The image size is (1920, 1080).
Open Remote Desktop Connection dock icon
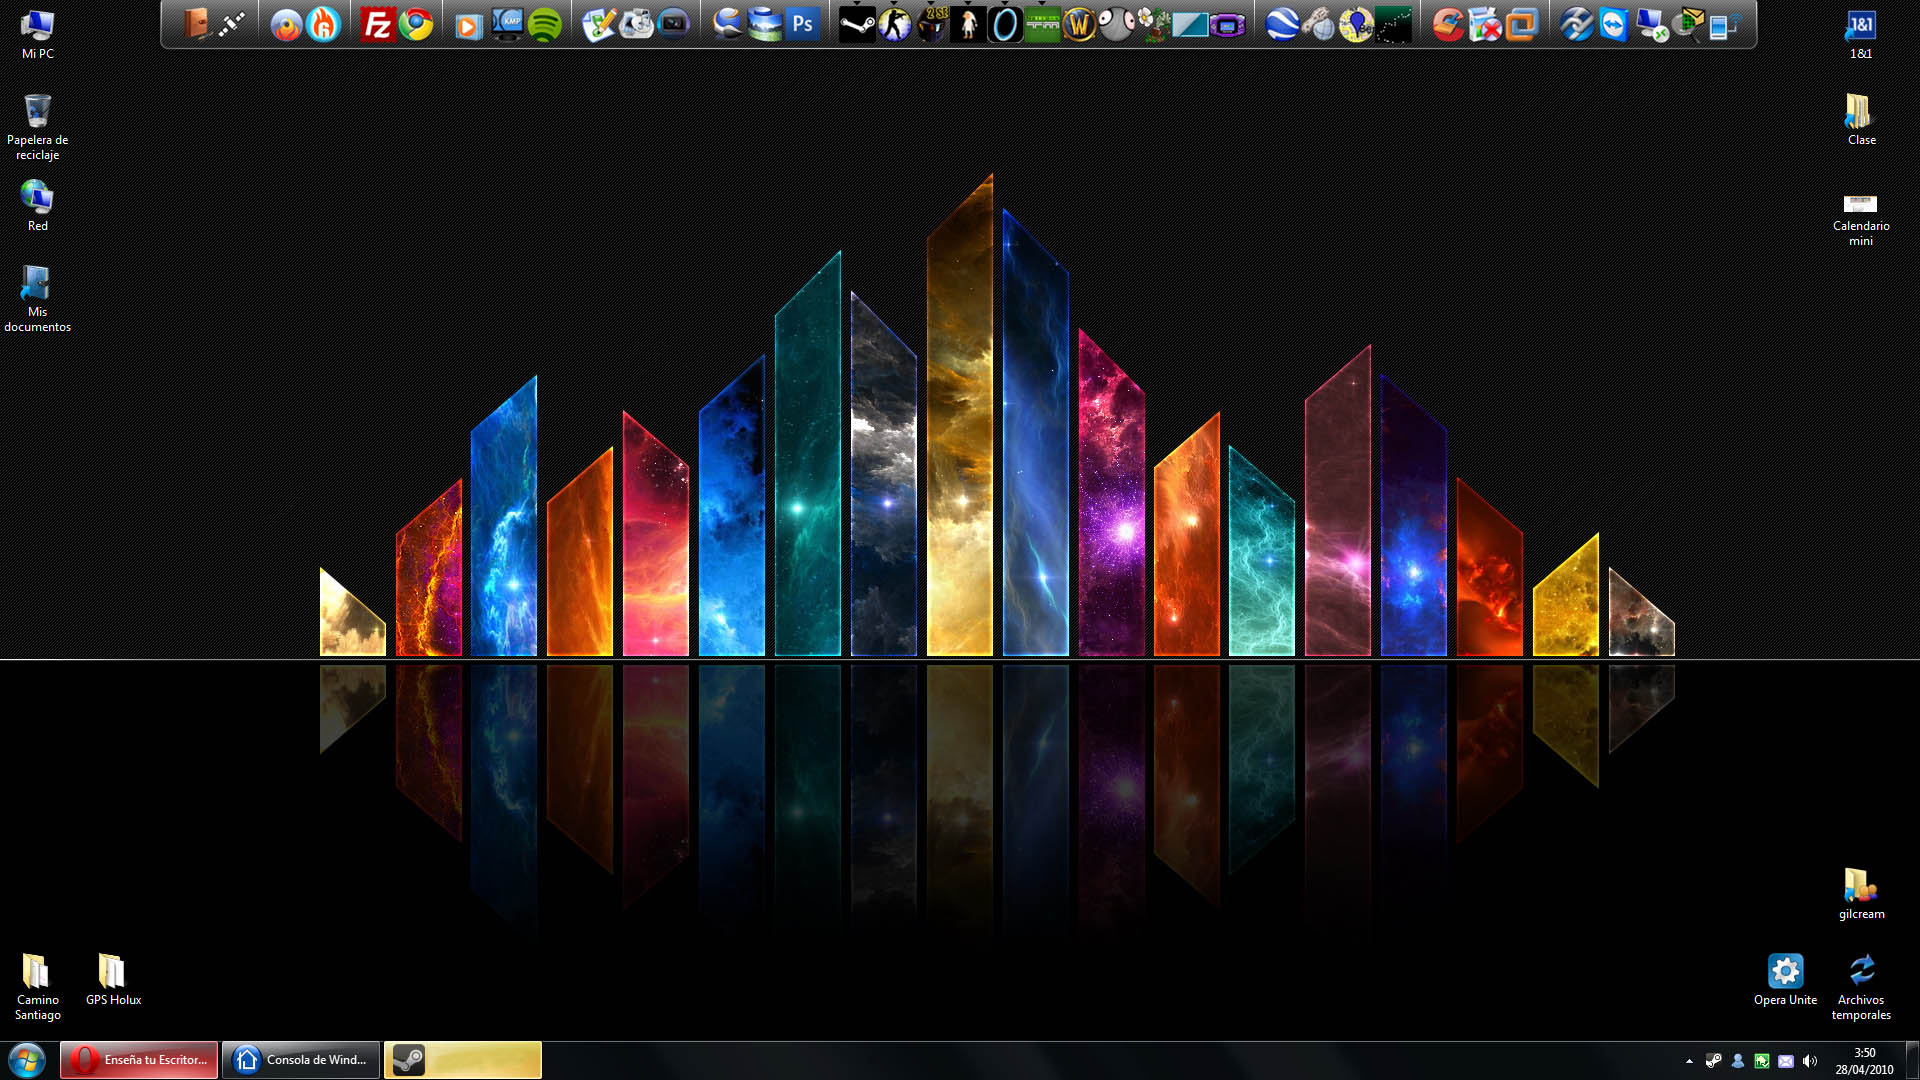[1651, 24]
